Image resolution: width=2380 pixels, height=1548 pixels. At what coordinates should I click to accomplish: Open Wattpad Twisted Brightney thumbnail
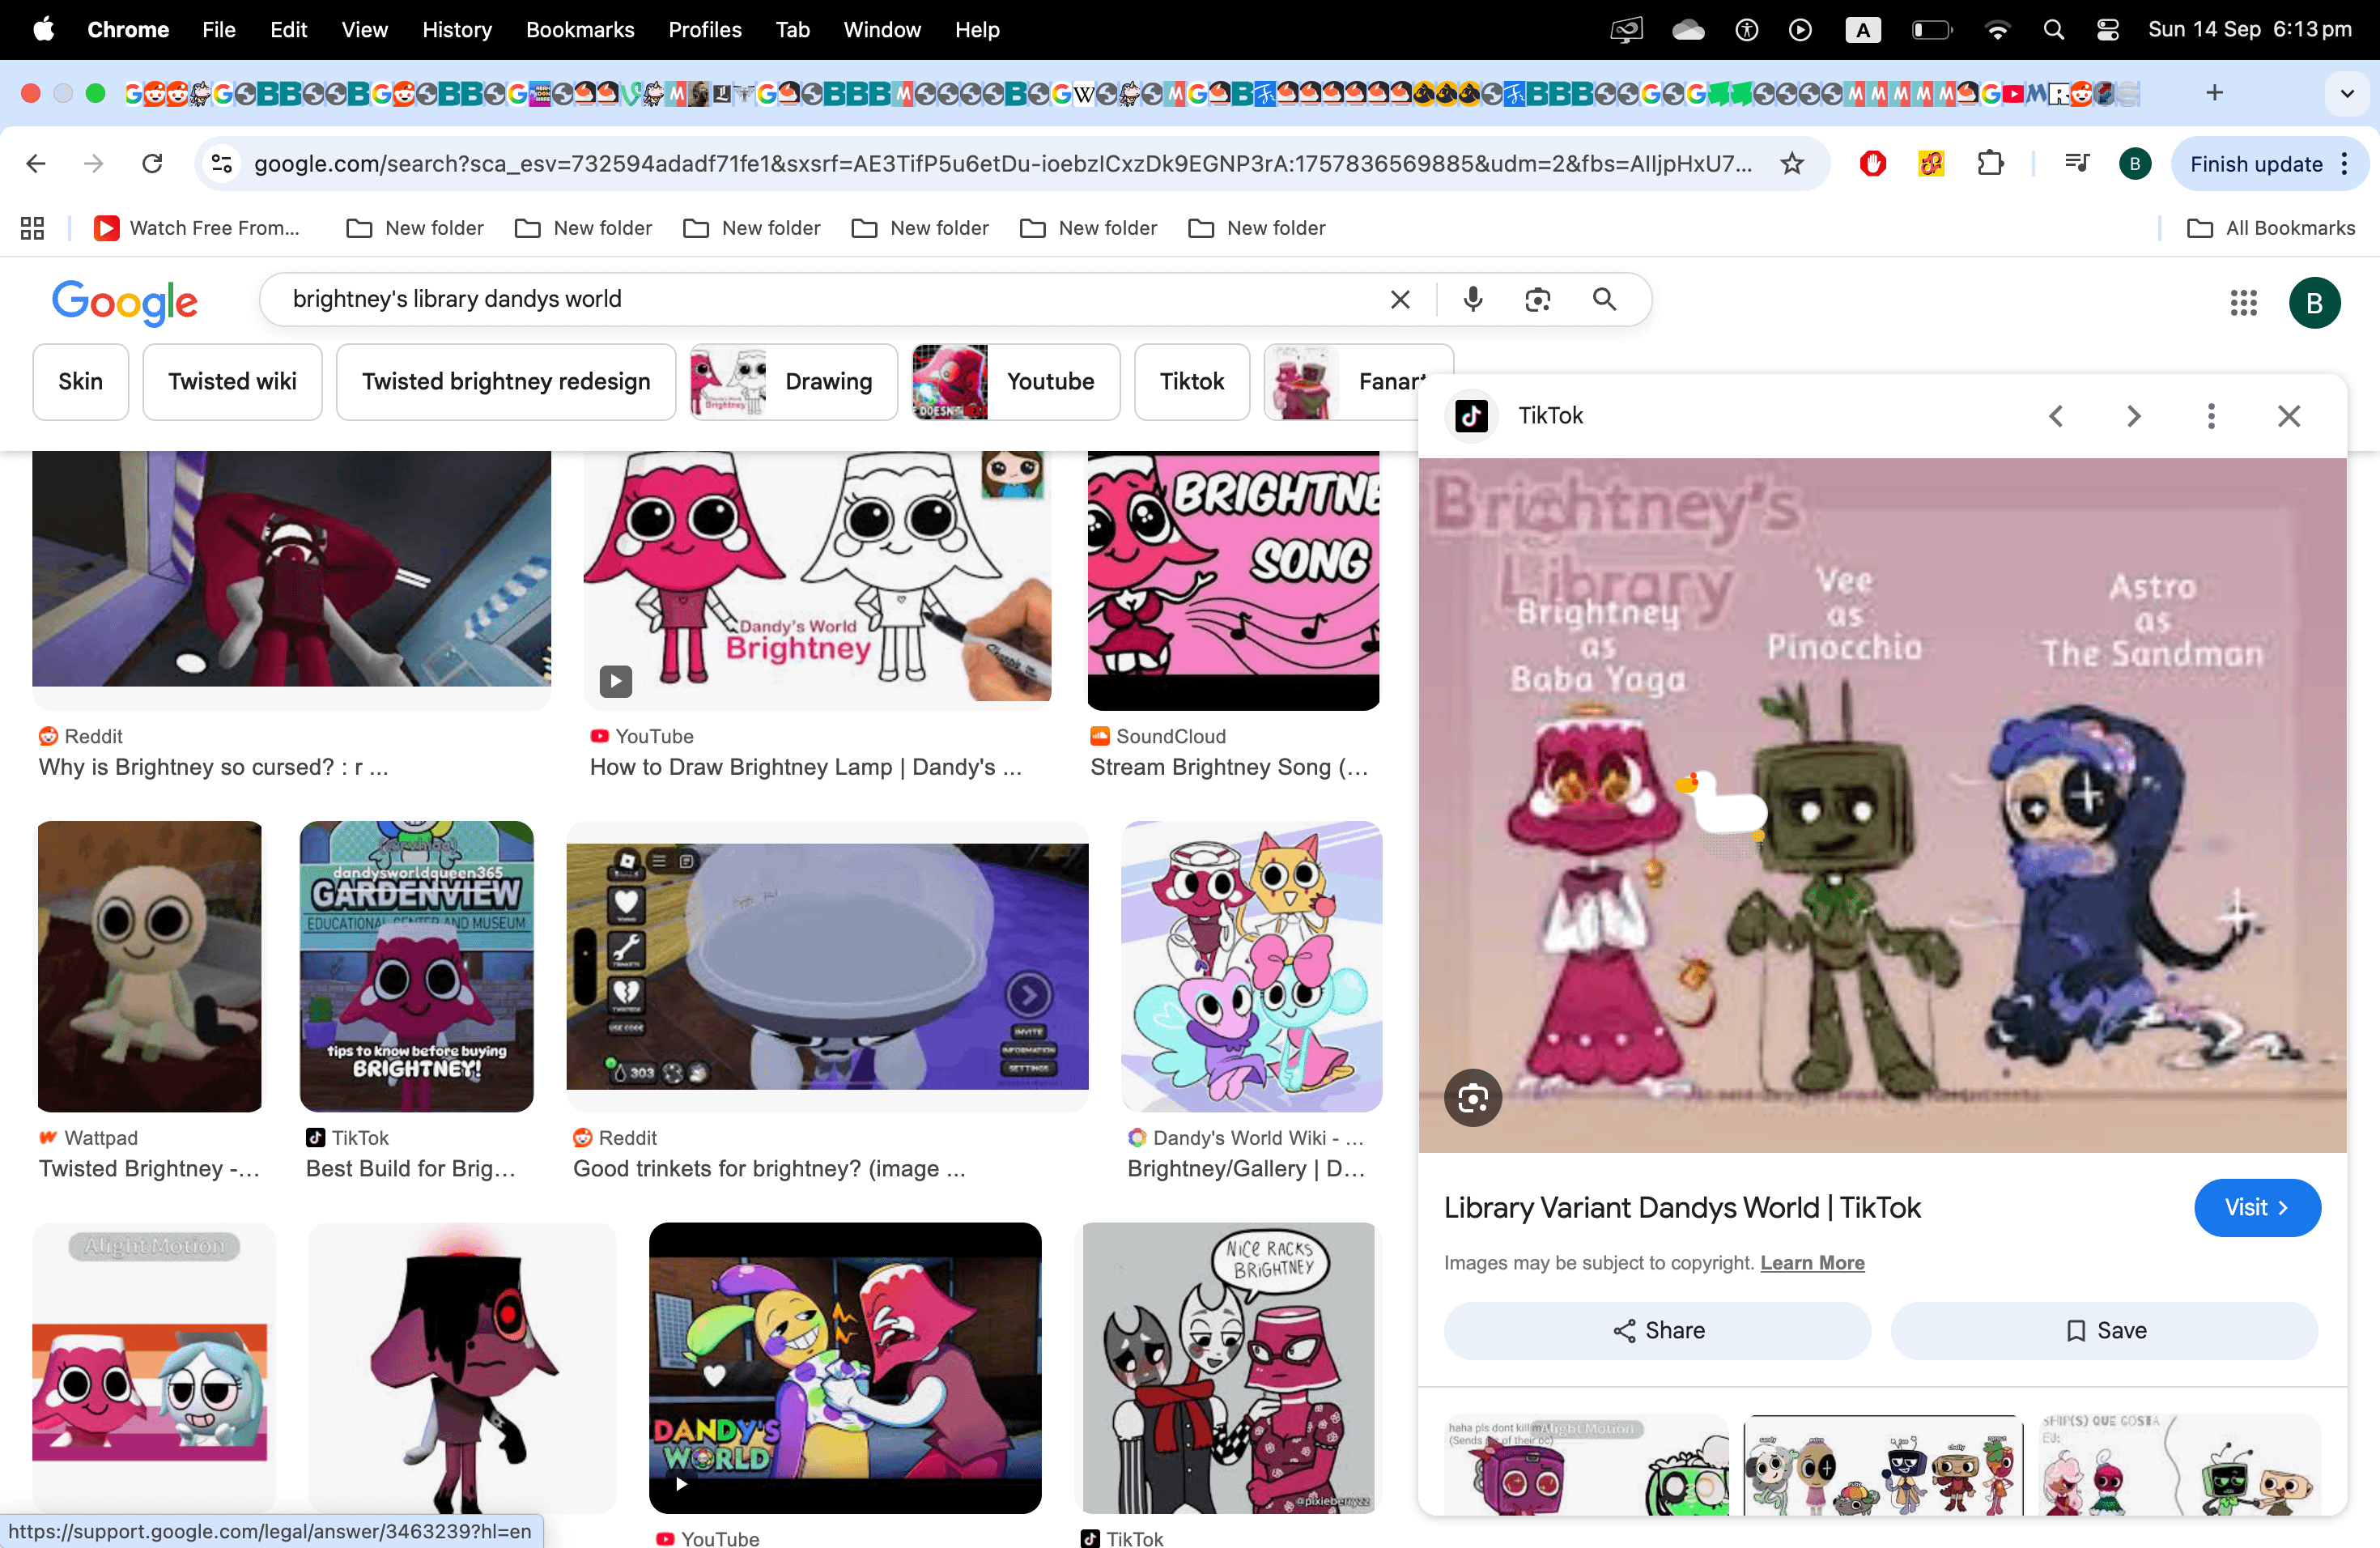click(x=150, y=966)
